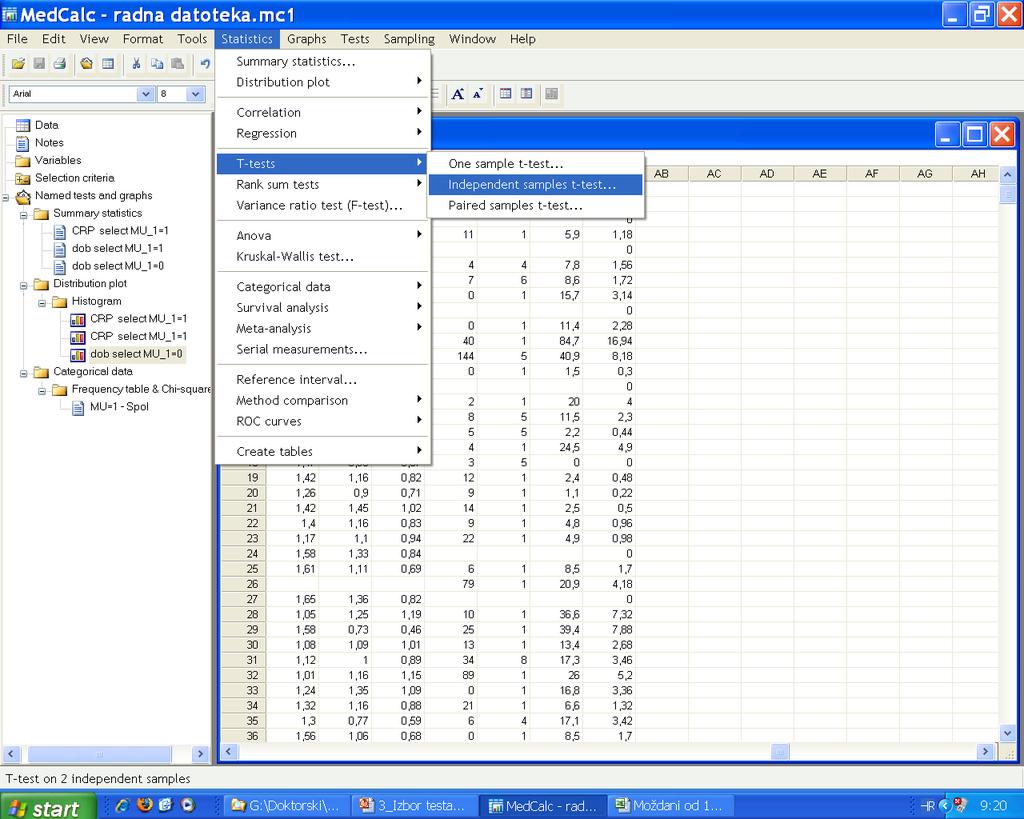1024x819 pixels.
Task: Open the Rank sum tests submenu
Action: click(323, 185)
